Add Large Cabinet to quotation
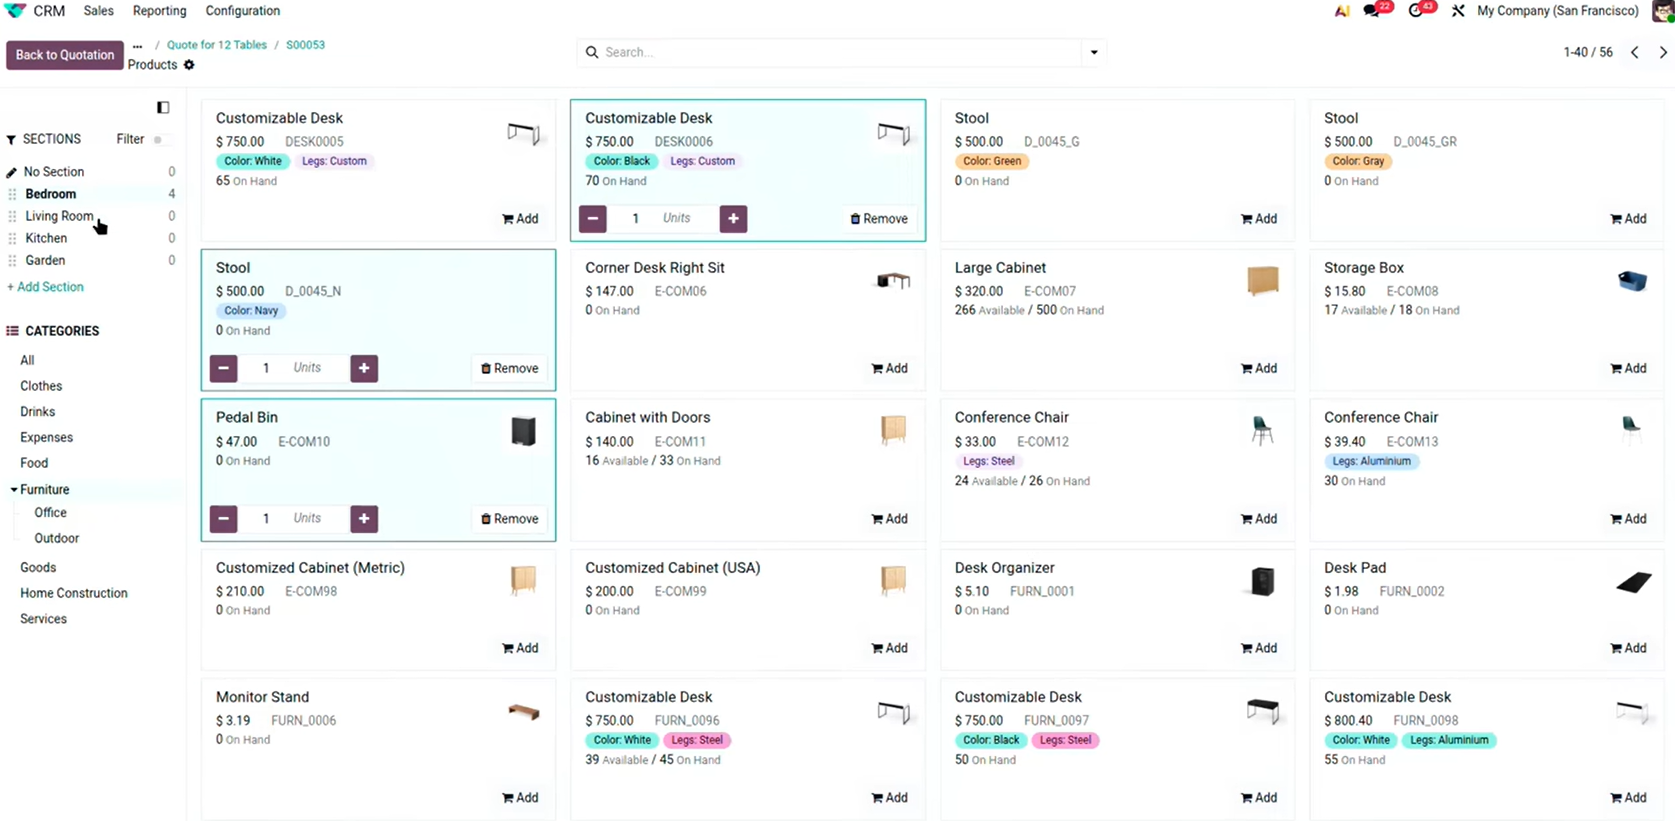Viewport: 1675px width, 821px height. pyautogui.click(x=1259, y=368)
